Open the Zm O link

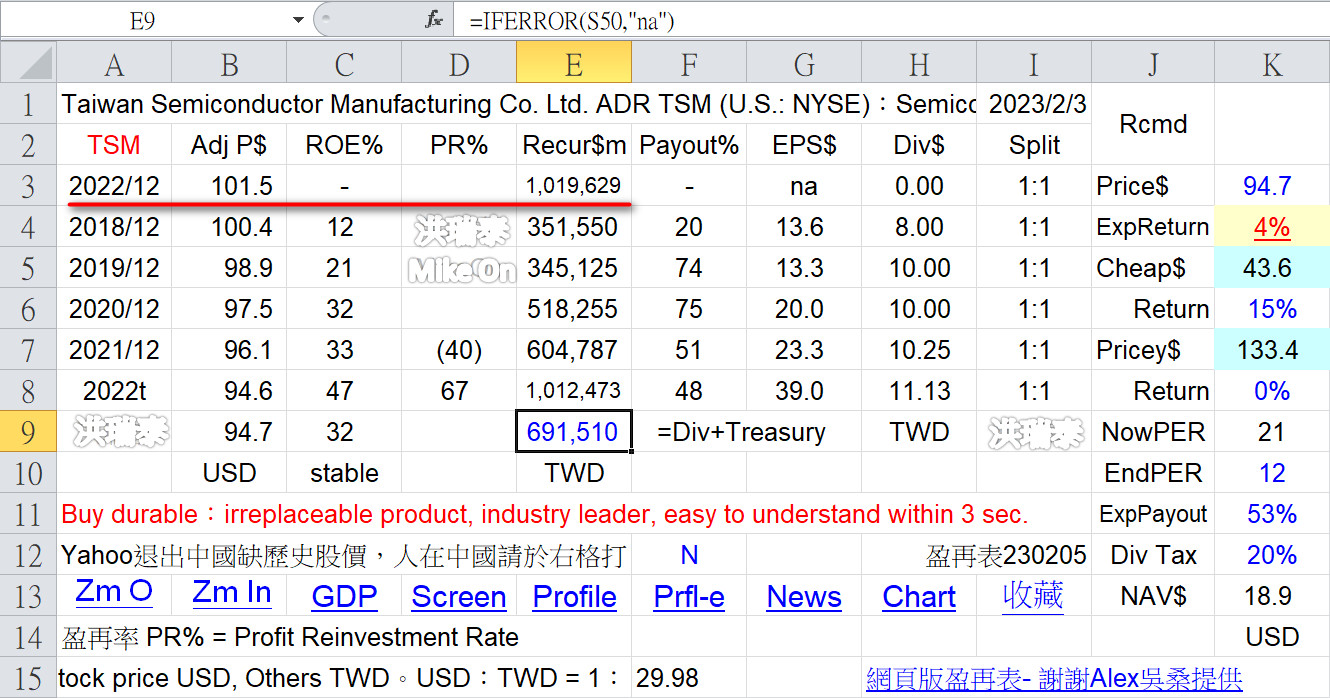coord(114,592)
